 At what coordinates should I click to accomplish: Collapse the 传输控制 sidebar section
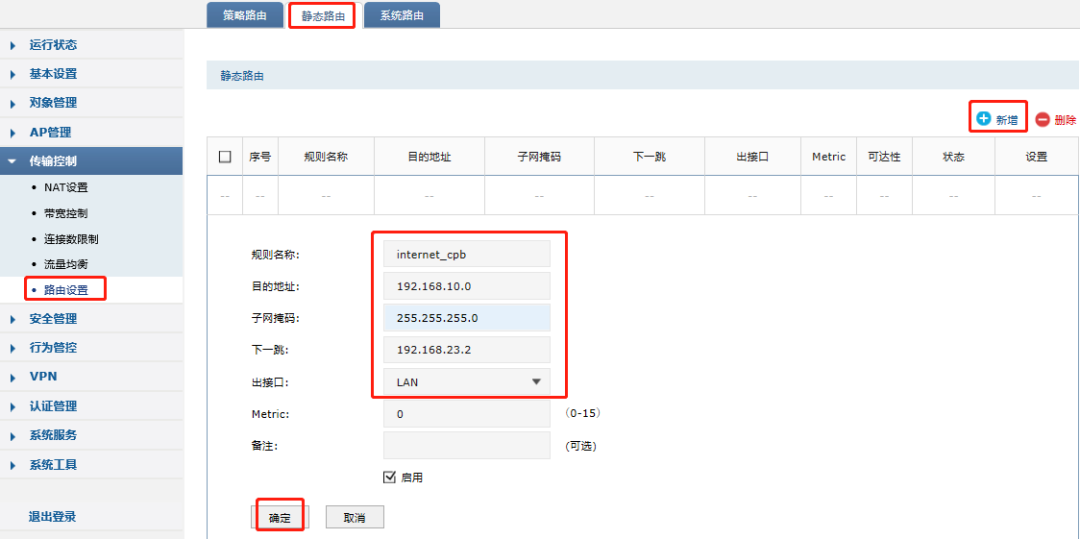click(x=92, y=161)
